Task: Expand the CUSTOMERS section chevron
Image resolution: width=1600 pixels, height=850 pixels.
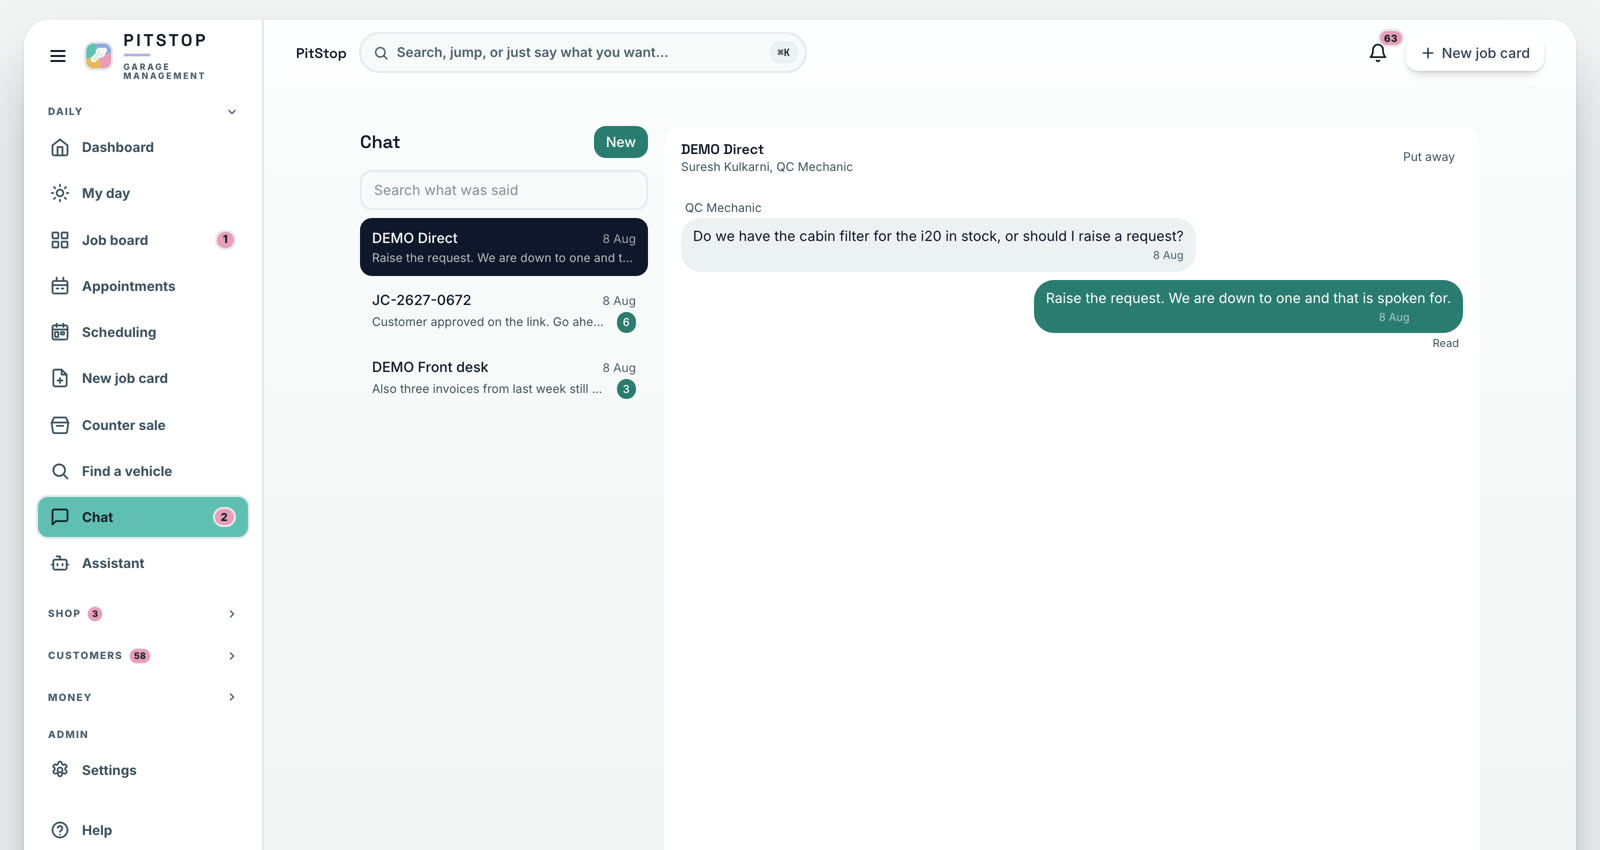Action: click(232, 656)
